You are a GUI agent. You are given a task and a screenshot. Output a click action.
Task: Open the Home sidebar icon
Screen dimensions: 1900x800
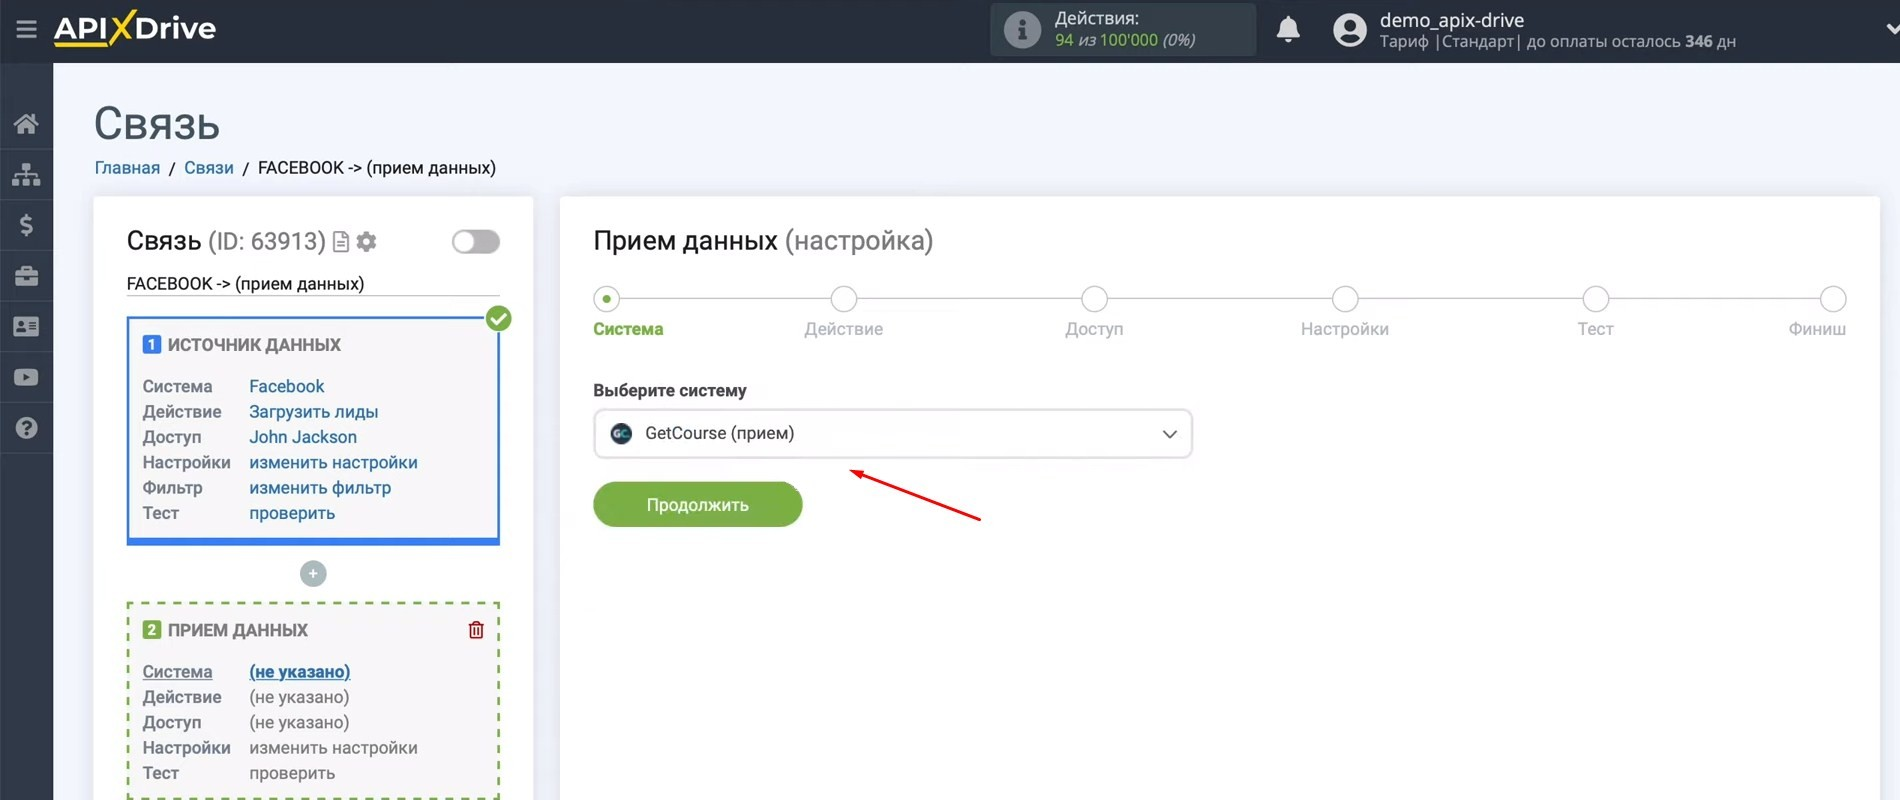pos(26,124)
